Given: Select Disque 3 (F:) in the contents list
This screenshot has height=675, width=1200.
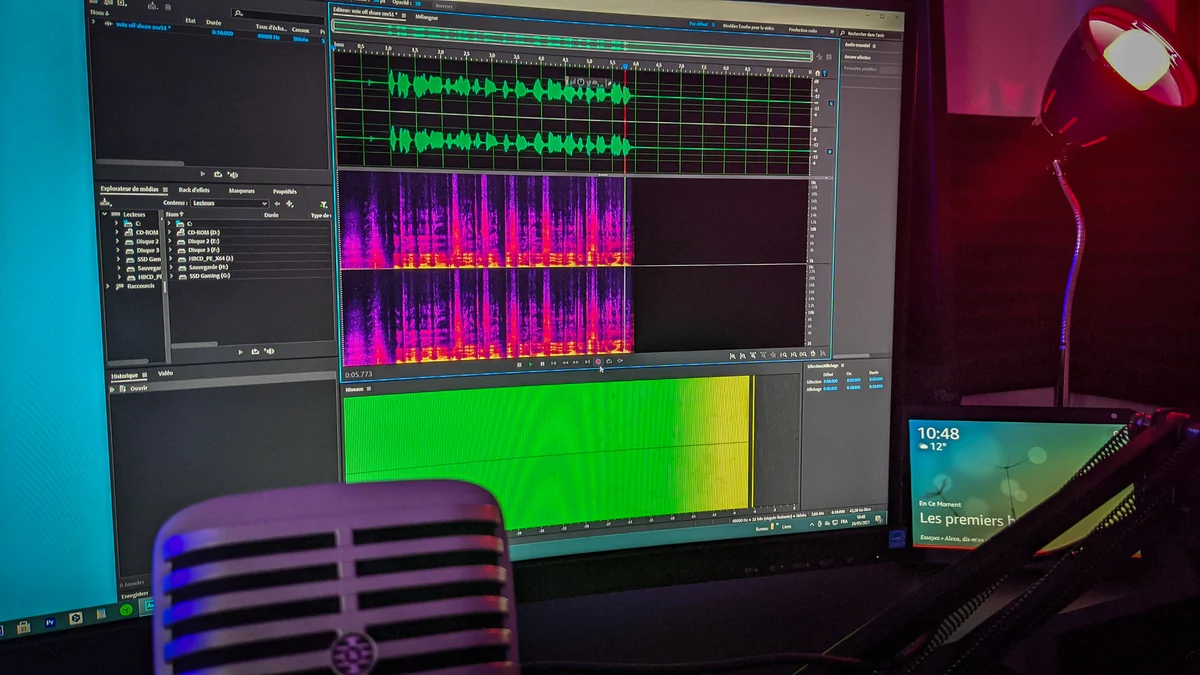Looking at the screenshot, I should click(204, 250).
